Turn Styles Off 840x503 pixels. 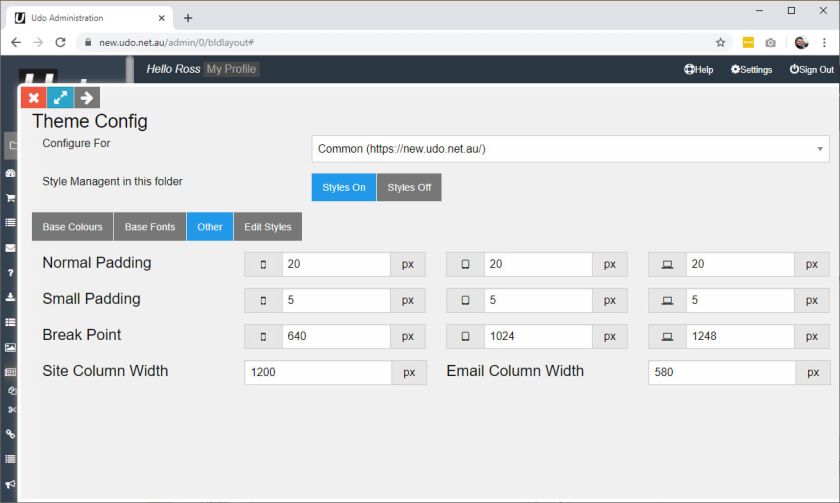[409, 187]
